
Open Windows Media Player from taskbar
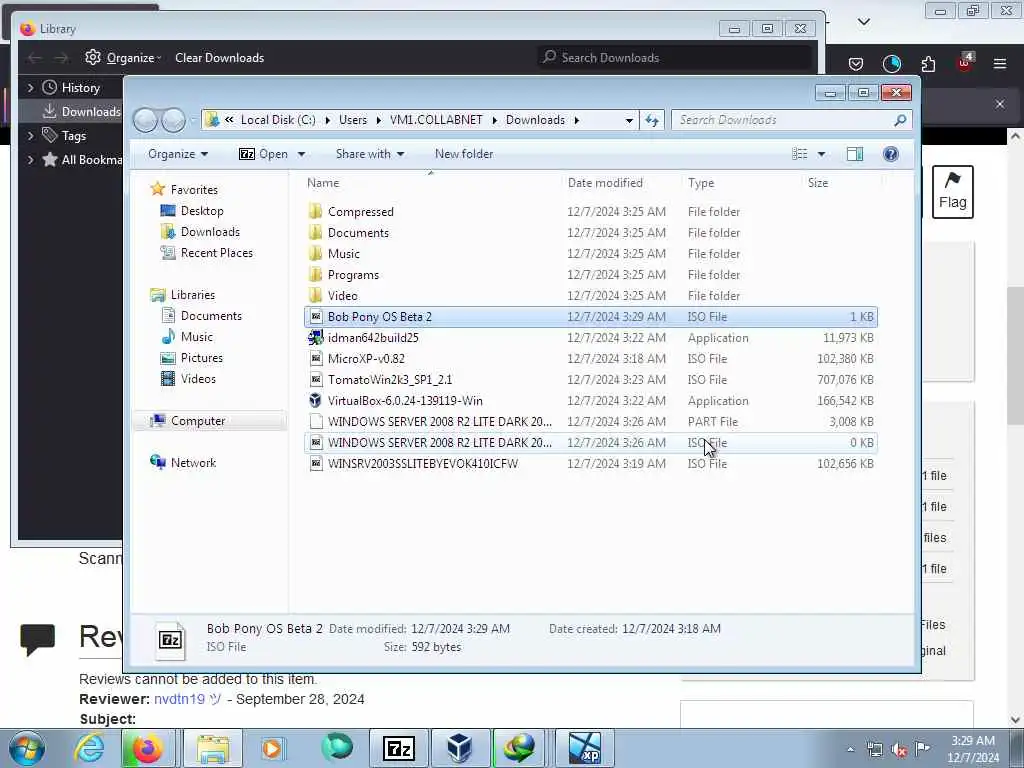[x=272, y=748]
